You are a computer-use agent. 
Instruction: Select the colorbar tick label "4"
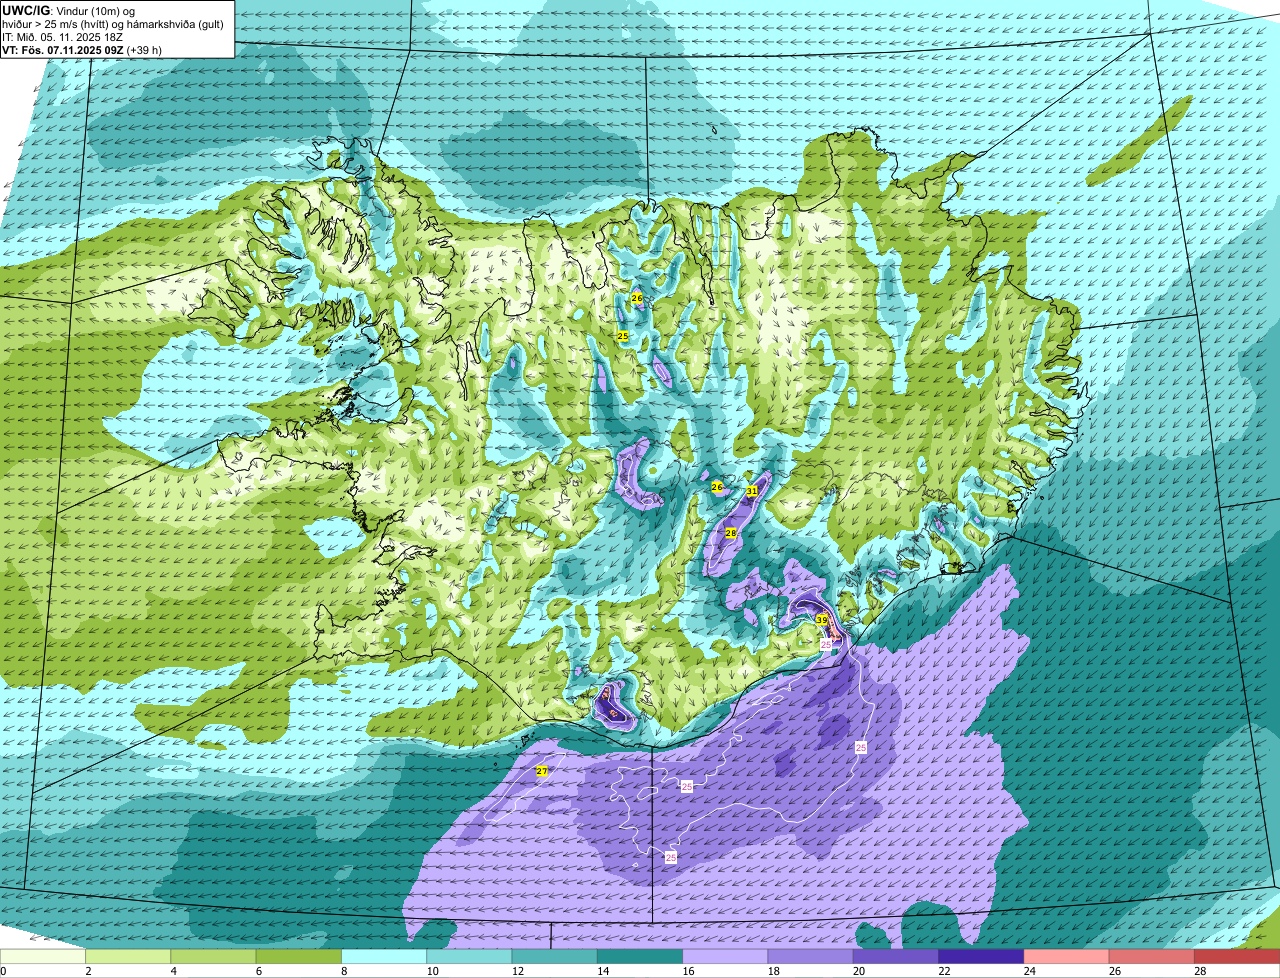[173, 971]
